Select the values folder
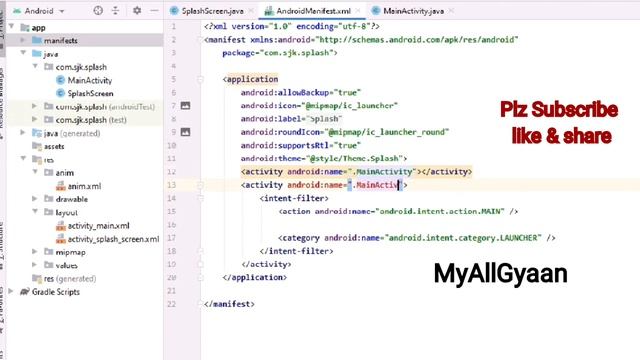 (66, 266)
